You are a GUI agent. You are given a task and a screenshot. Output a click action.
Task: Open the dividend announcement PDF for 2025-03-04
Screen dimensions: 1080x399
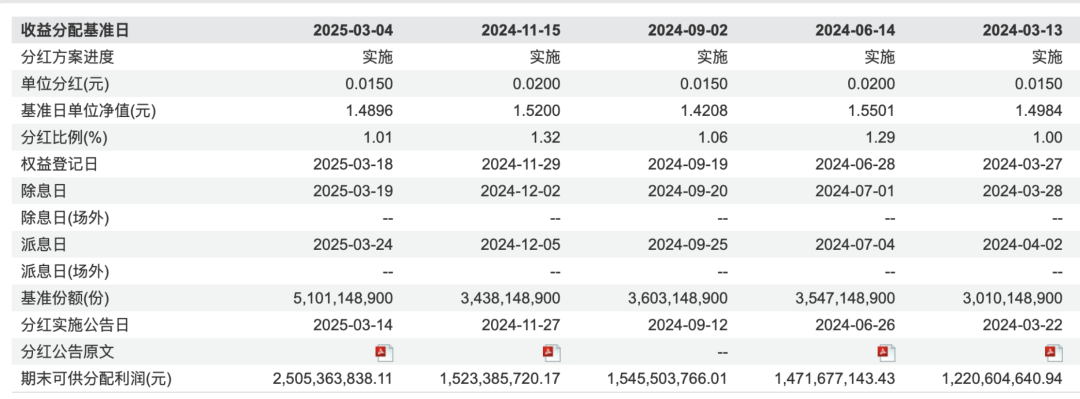(384, 353)
